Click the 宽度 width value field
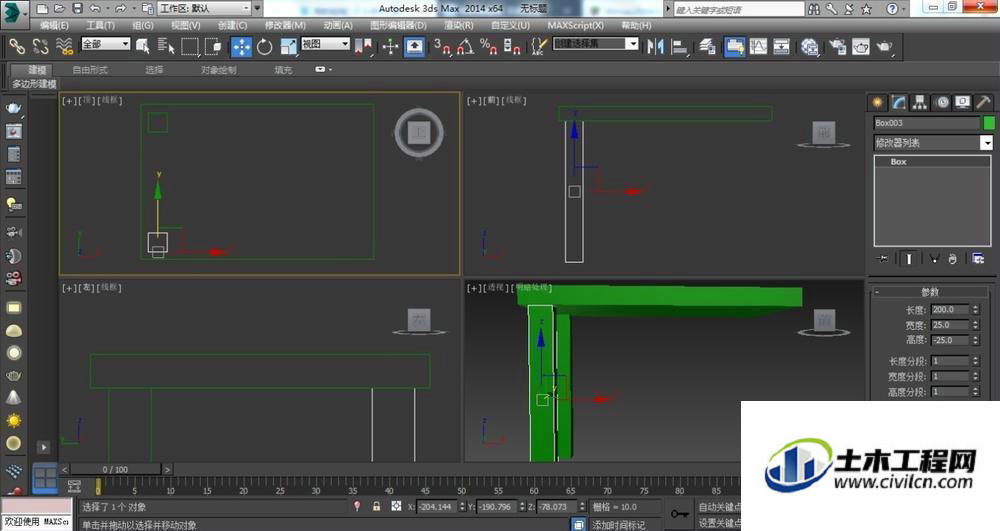The height and width of the screenshot is (531, 1000). tap(950, 325)
